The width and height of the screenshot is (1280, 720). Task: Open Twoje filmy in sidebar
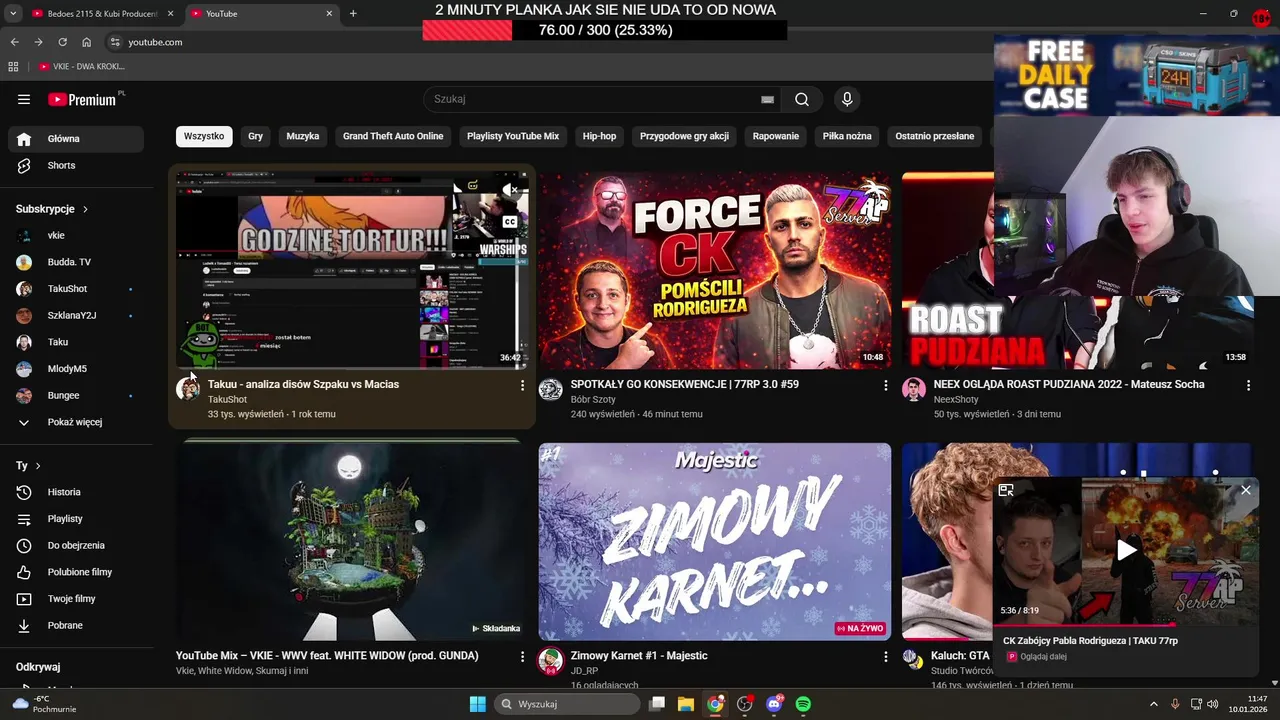76,599
